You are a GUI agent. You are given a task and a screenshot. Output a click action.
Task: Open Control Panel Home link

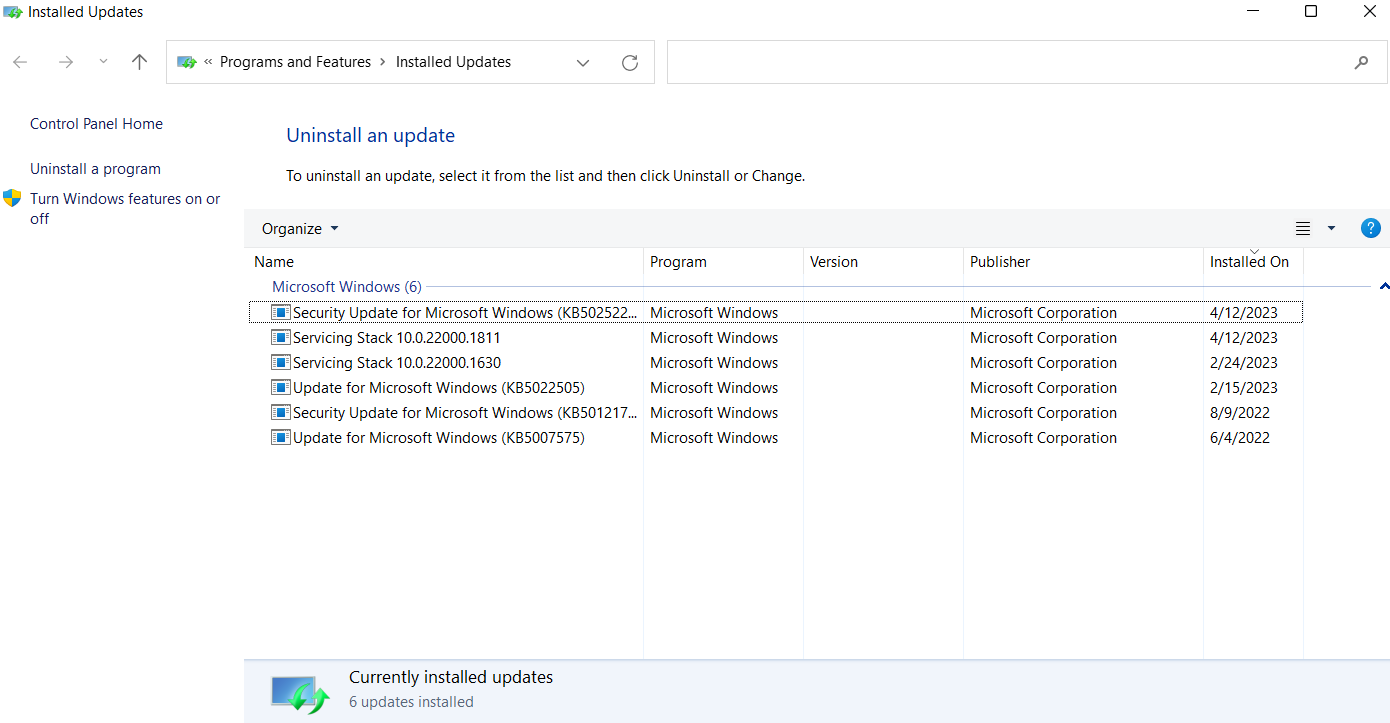(96, 124)
